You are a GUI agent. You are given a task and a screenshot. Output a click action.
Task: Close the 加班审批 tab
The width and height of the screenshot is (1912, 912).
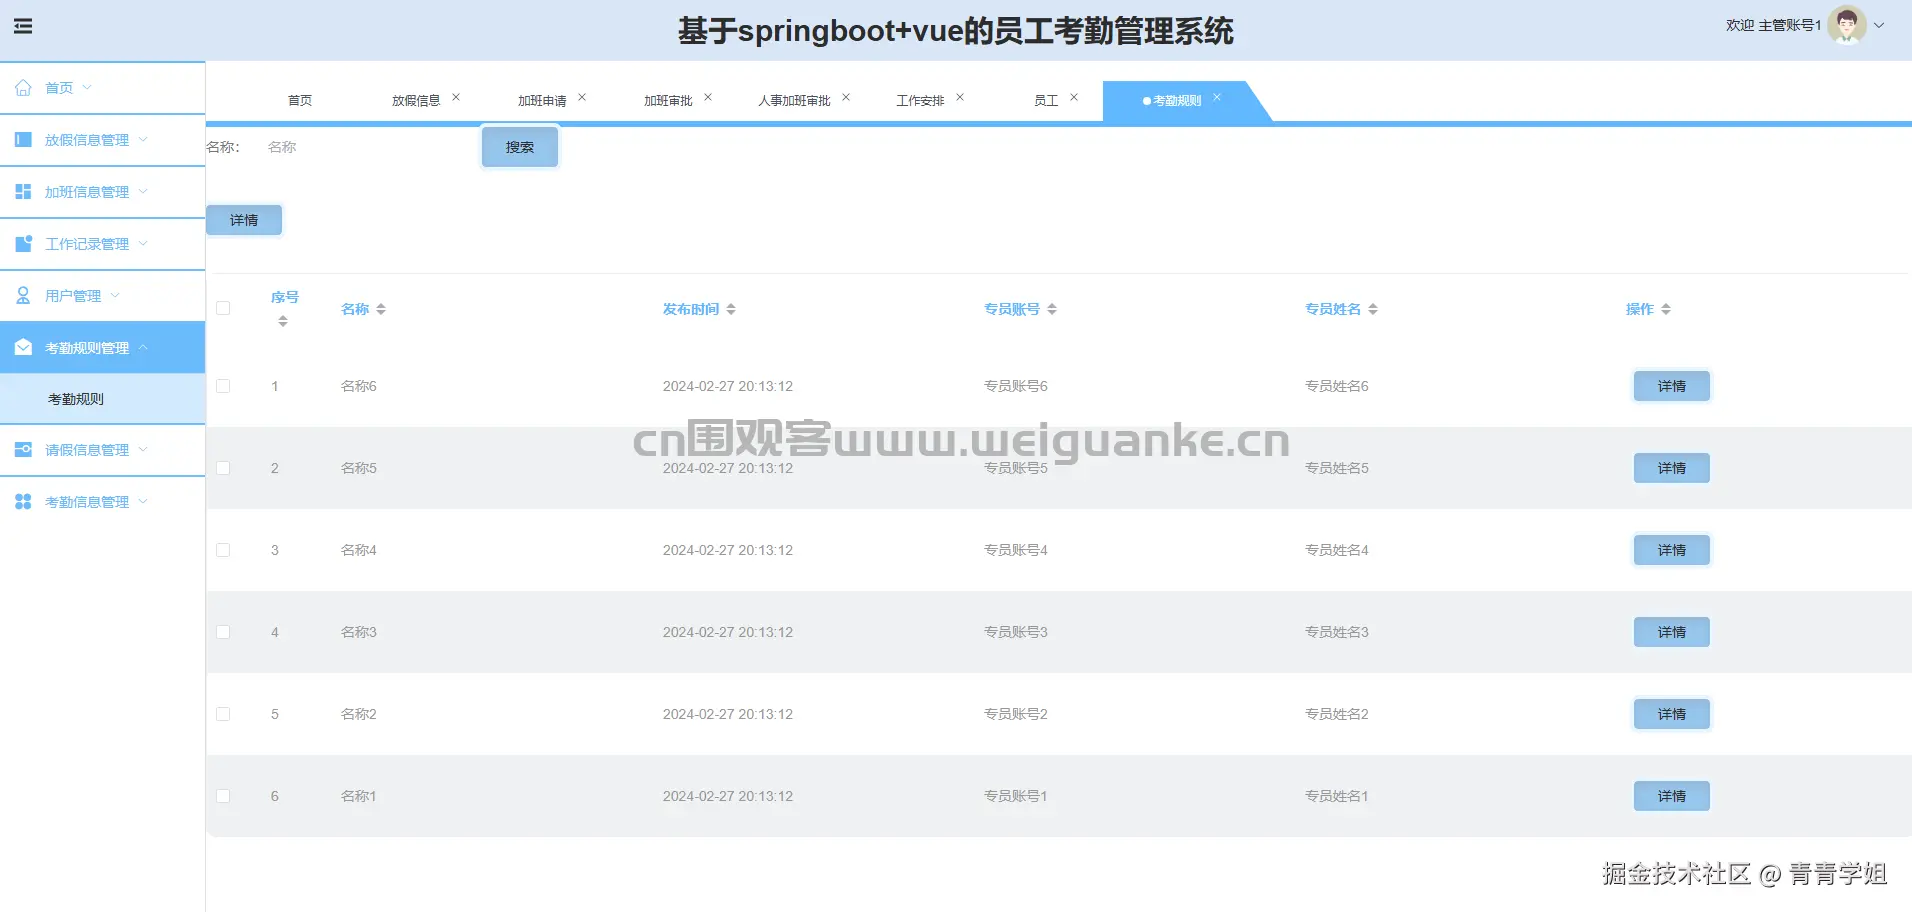(x=708, y=97)
